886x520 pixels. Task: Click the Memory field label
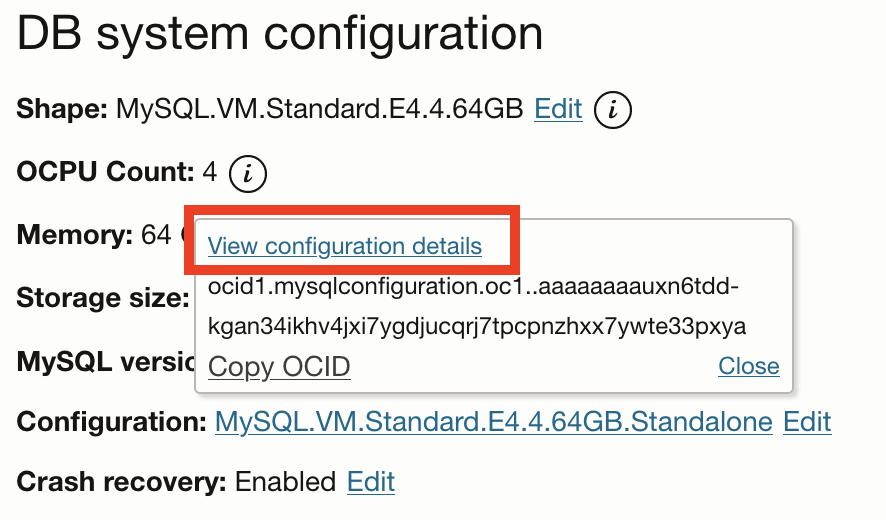pyautogui.click(x=75, y=236)
